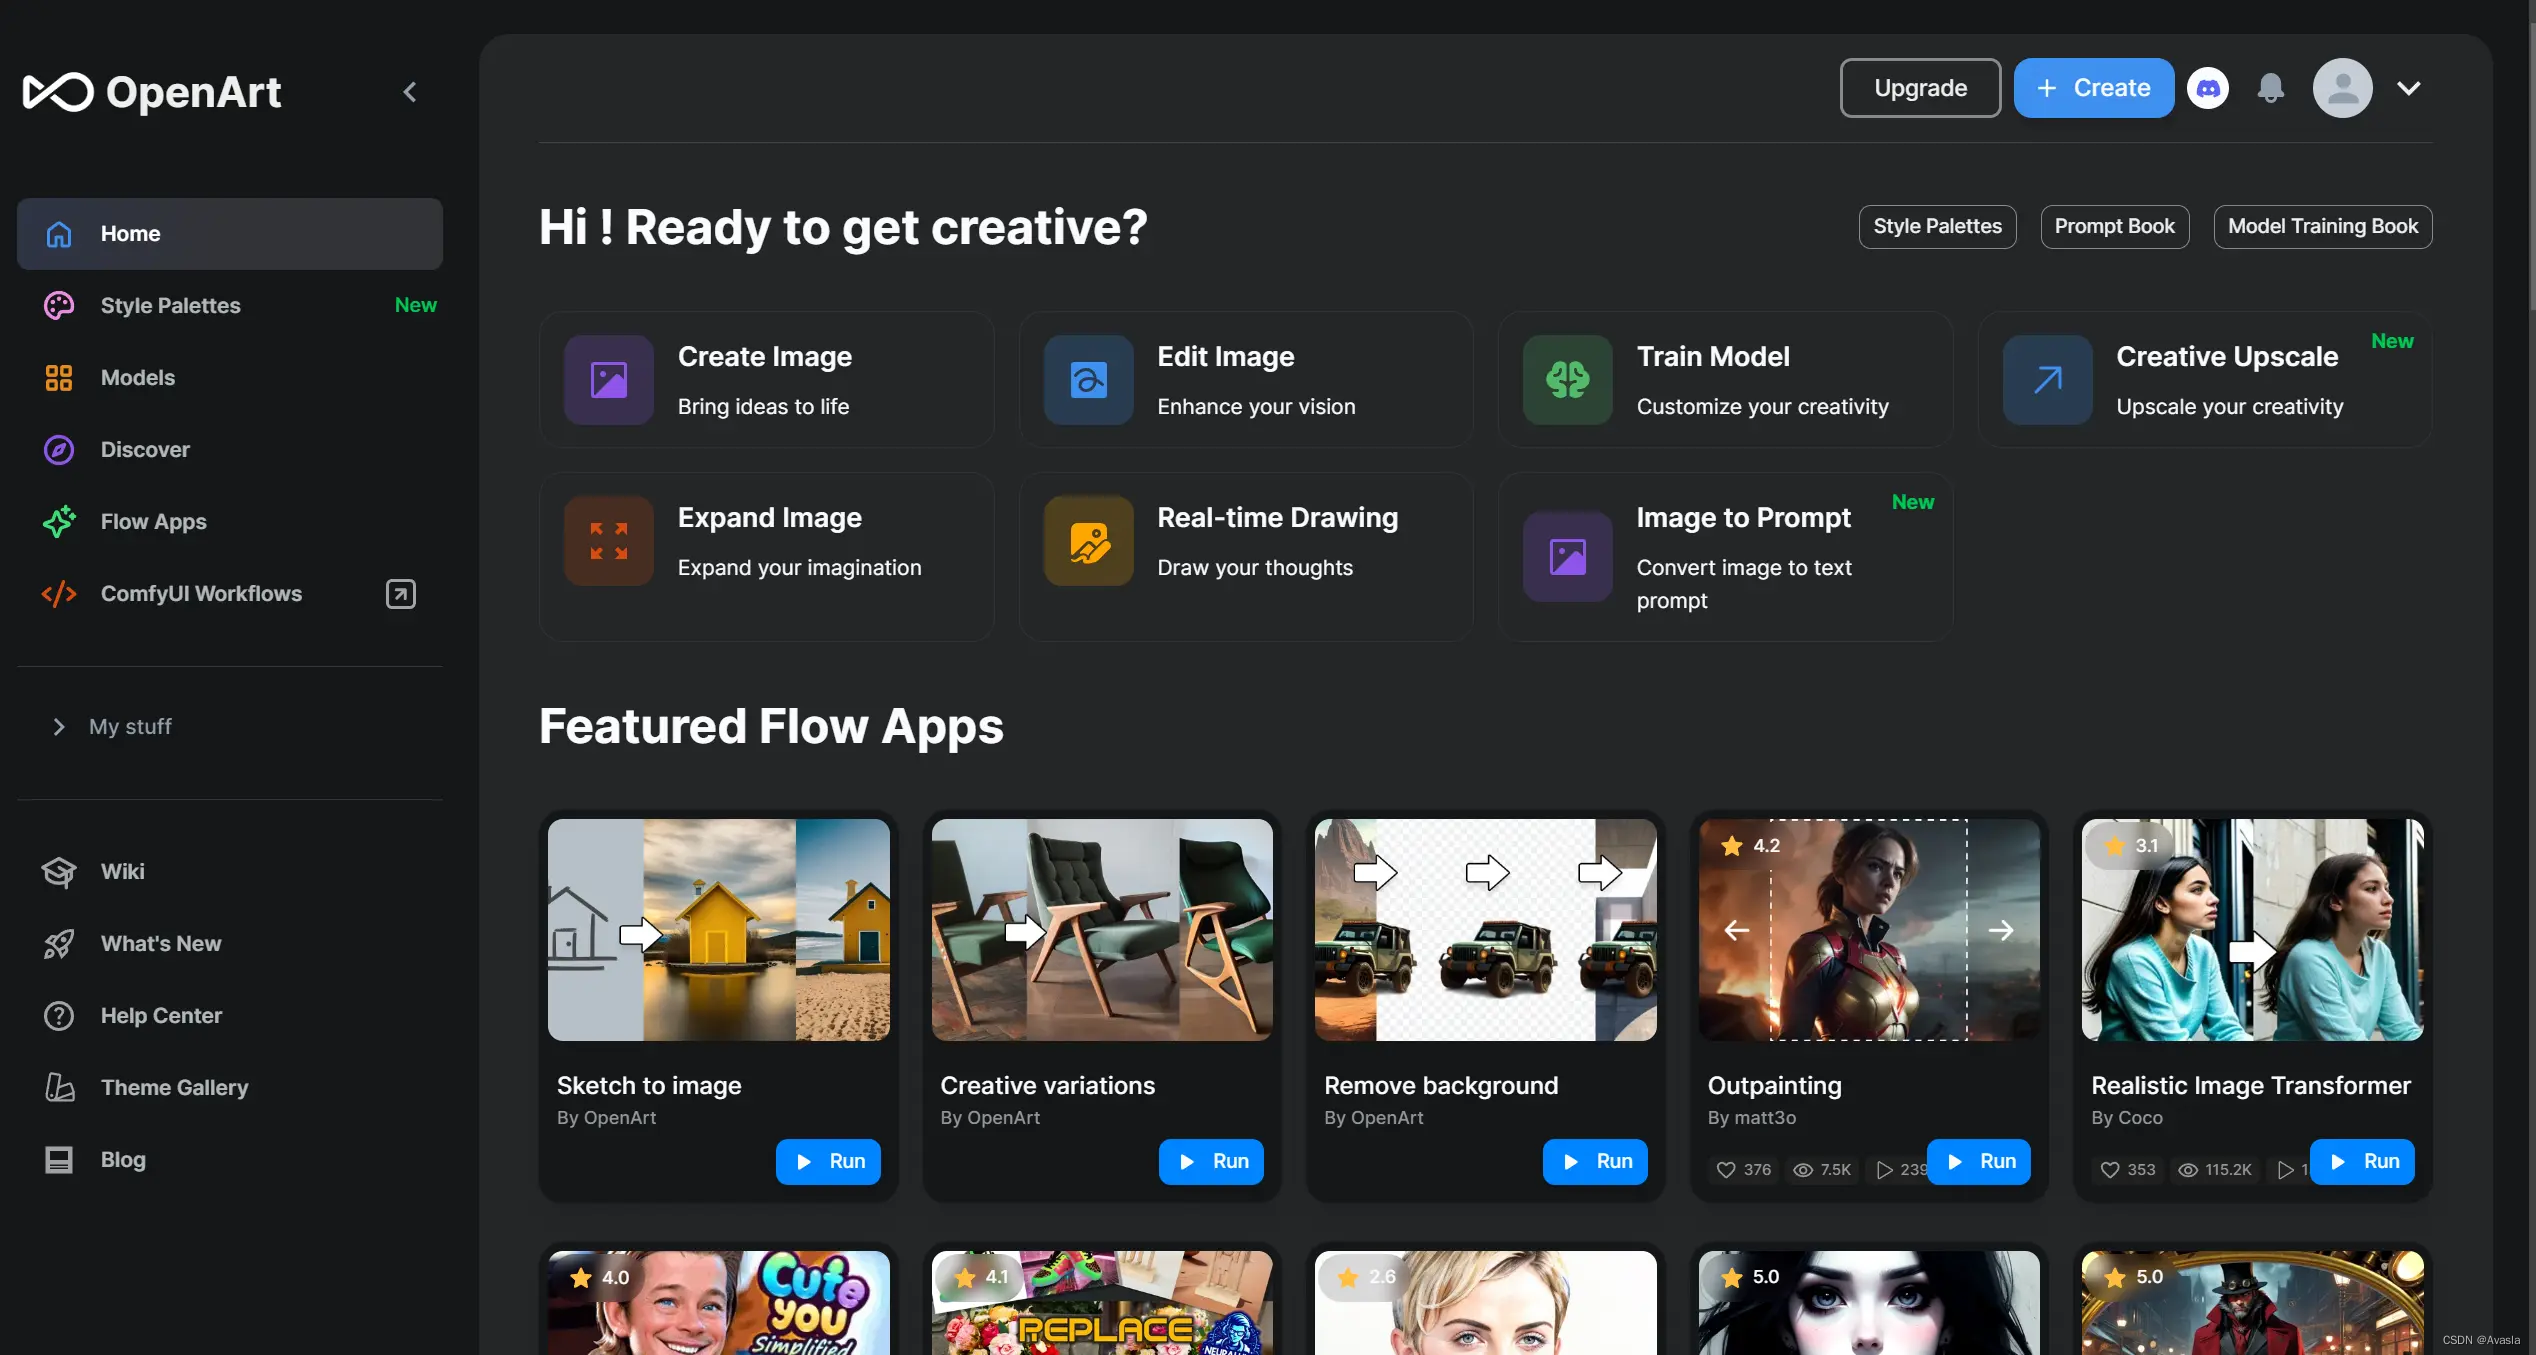2536x1355 pixels.
Task: Like the Outpainting app heart icon
Action: [x=1726, y=1169]
